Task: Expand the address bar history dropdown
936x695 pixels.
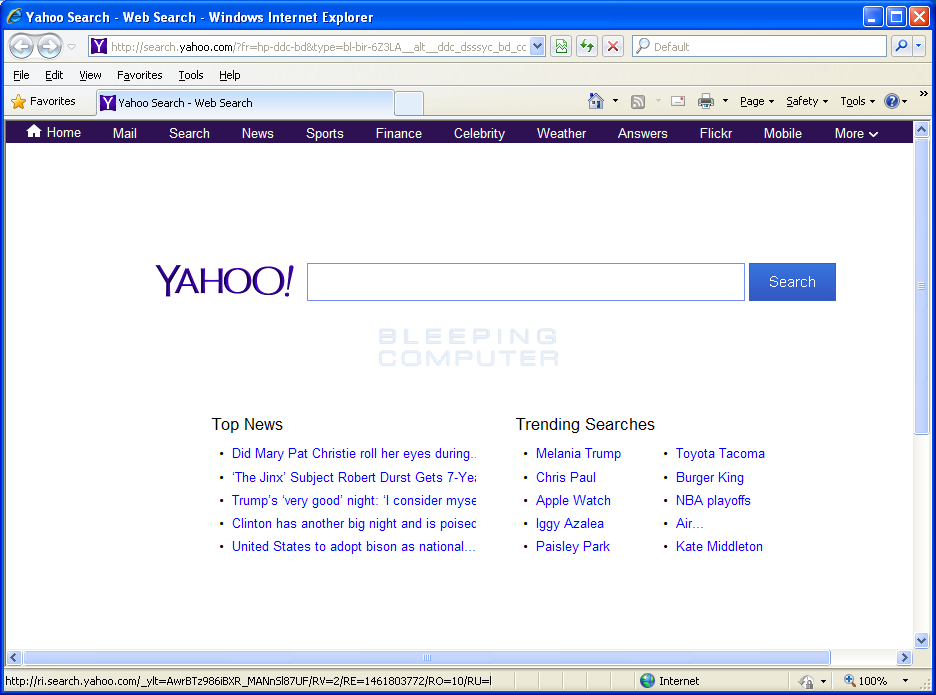Action: coord(537,47)
